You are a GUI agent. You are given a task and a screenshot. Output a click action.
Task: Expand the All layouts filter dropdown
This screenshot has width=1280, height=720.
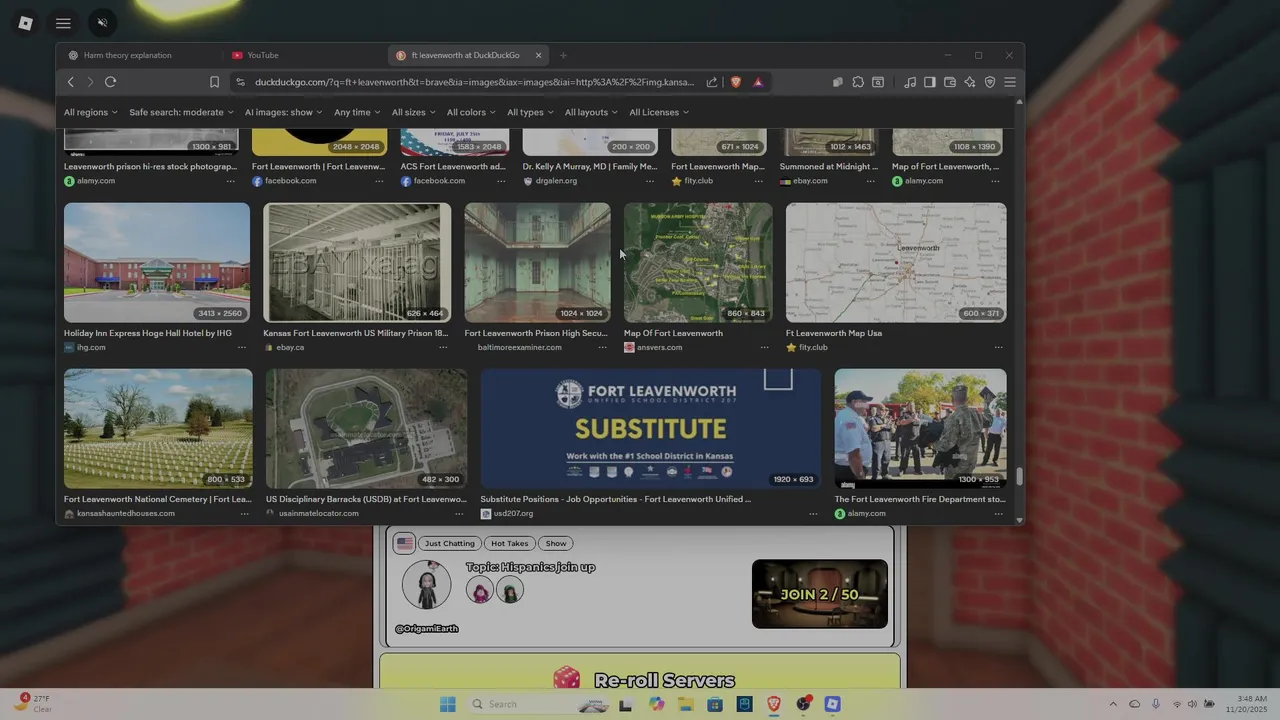[591, 112]
